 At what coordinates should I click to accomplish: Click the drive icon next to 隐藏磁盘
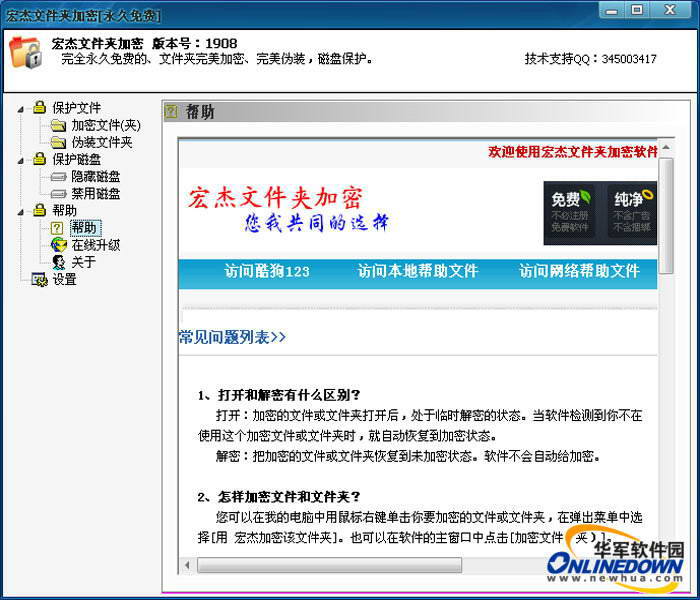click(x=58, y=177)
